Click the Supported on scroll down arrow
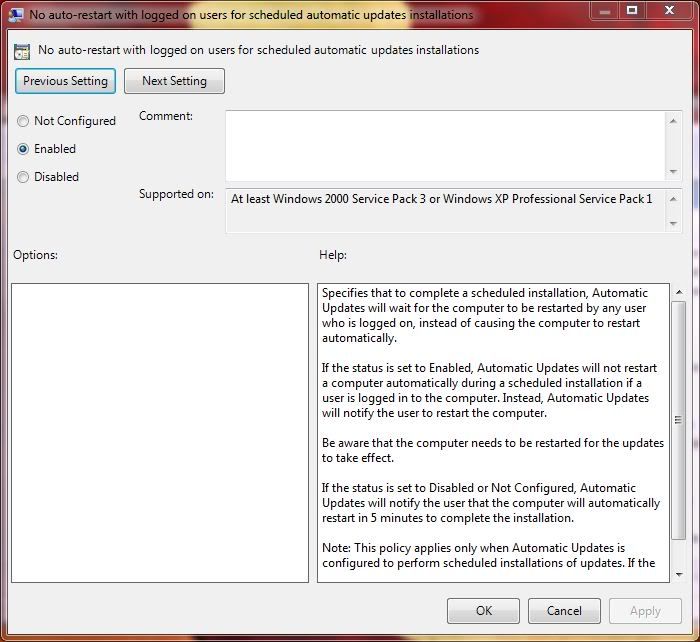Viewport: 700px width, 642px height. pyautogui.click(x=674, y=224)
